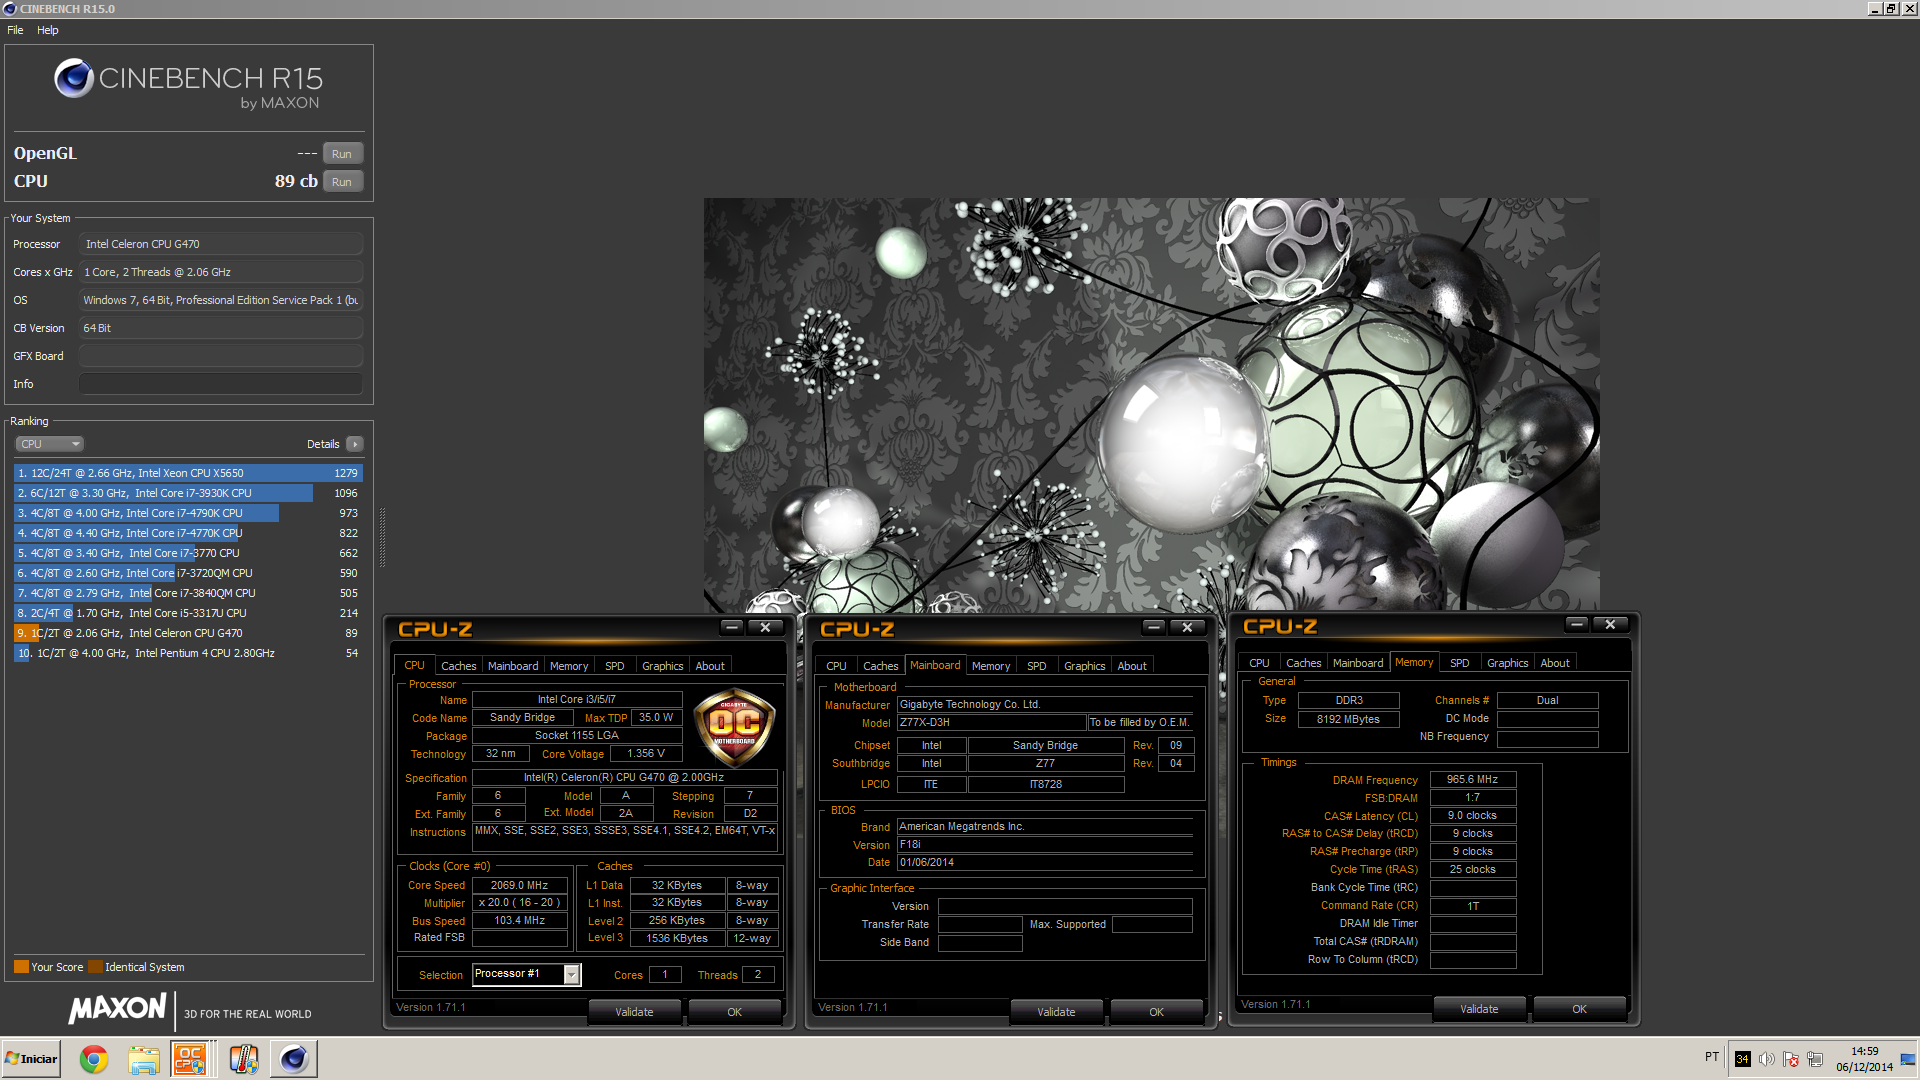Screen dimensions: 1920x1080
Task: Select ranking row Intel Core i7-3720QM
Action: [188, 573]
